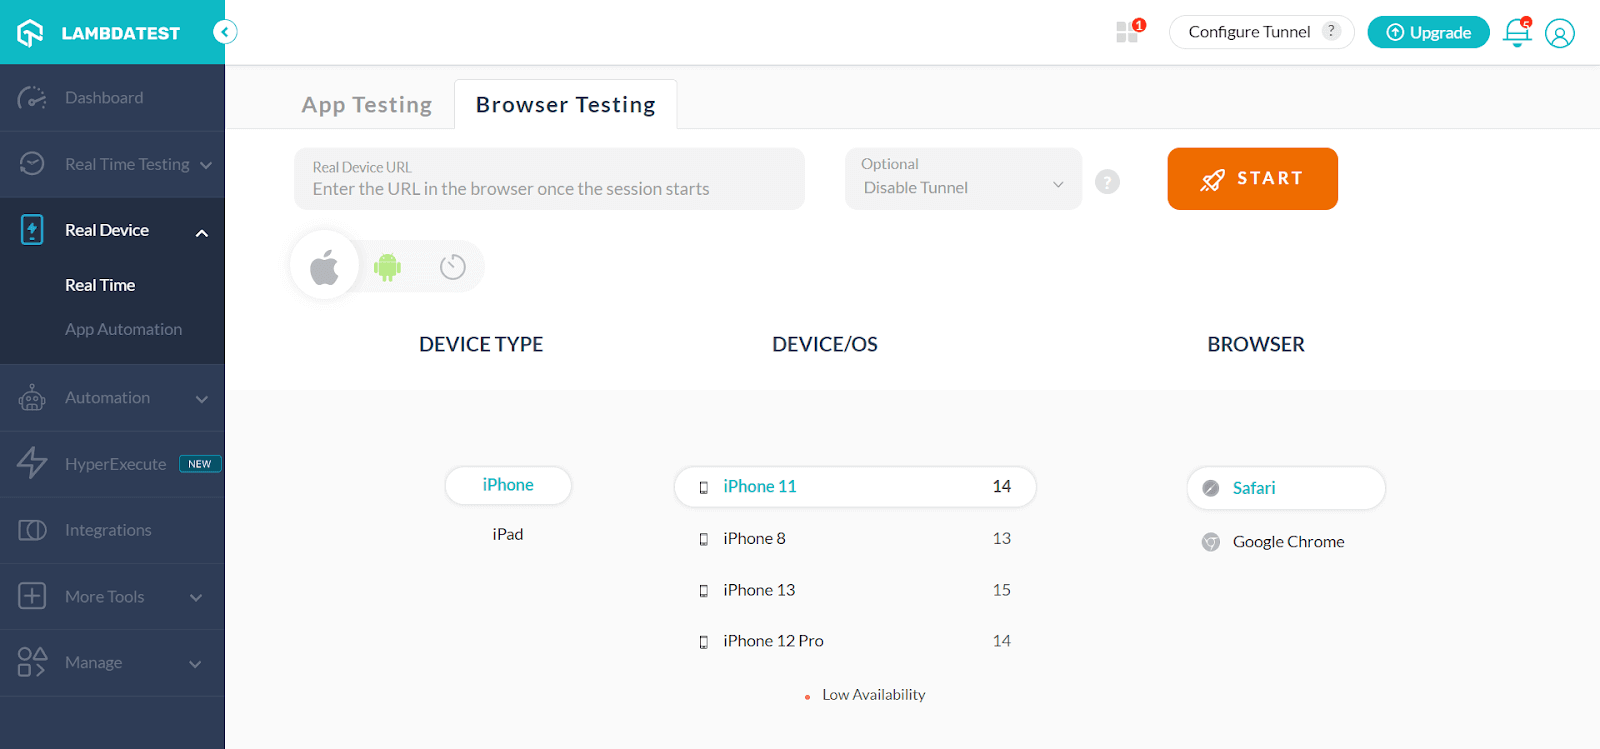Viewport: 1600px width, 749px height.
Task: Click the Manage sidebar icon
Action: coord(31,662)
